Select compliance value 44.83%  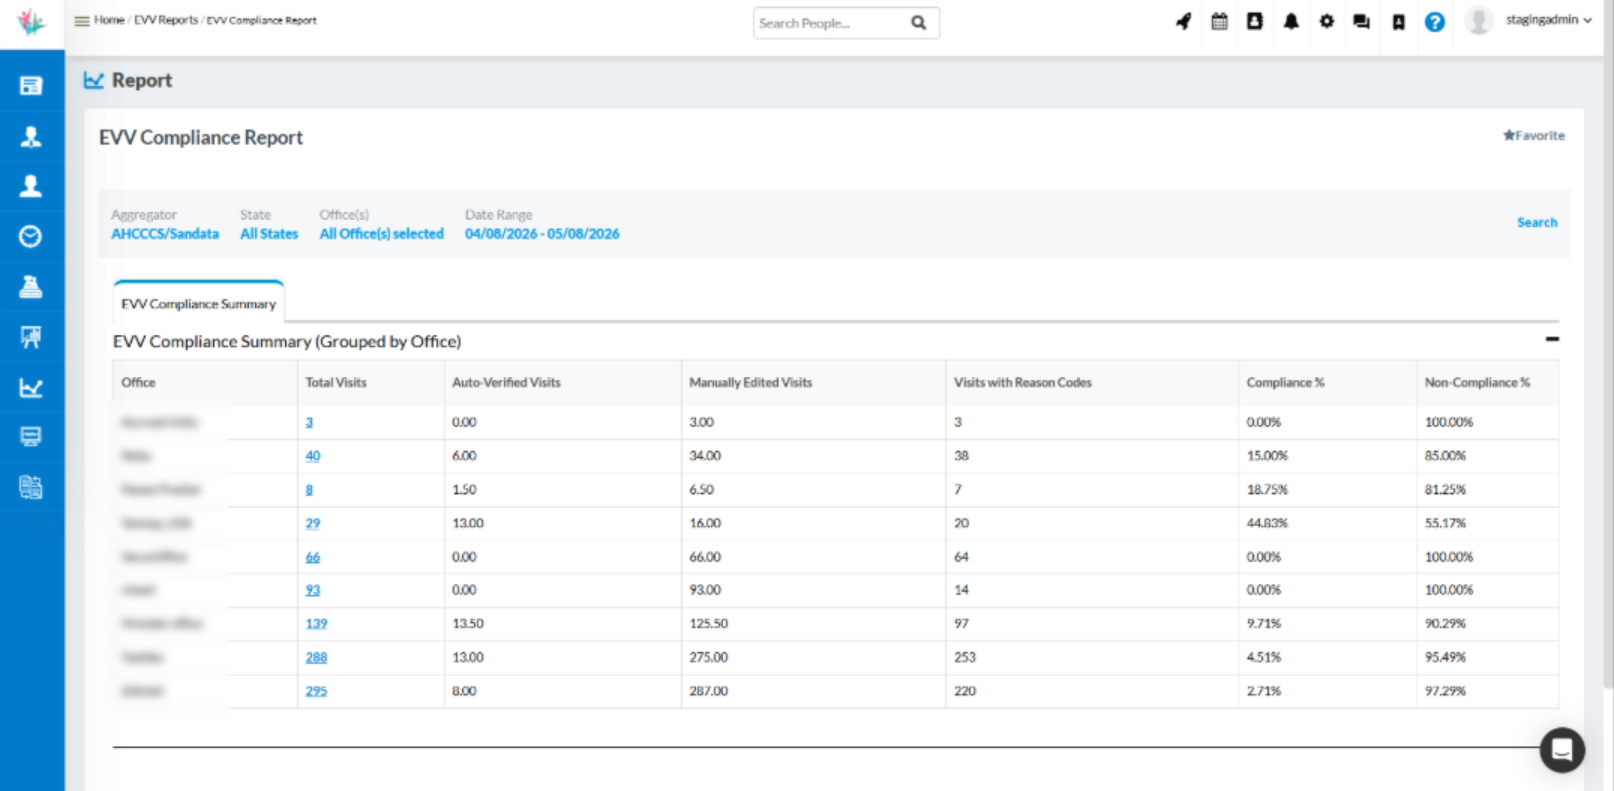1267,523
